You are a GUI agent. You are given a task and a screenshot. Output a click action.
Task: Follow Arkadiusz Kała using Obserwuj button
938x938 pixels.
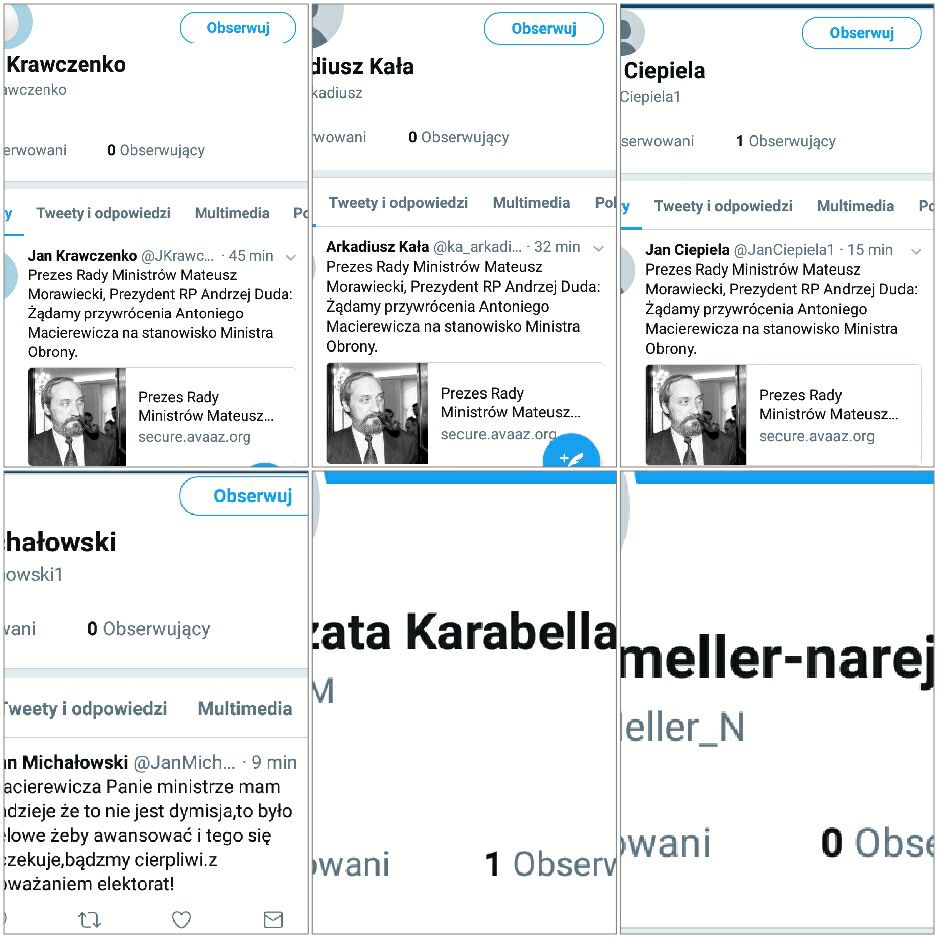(x=544, y=29)
